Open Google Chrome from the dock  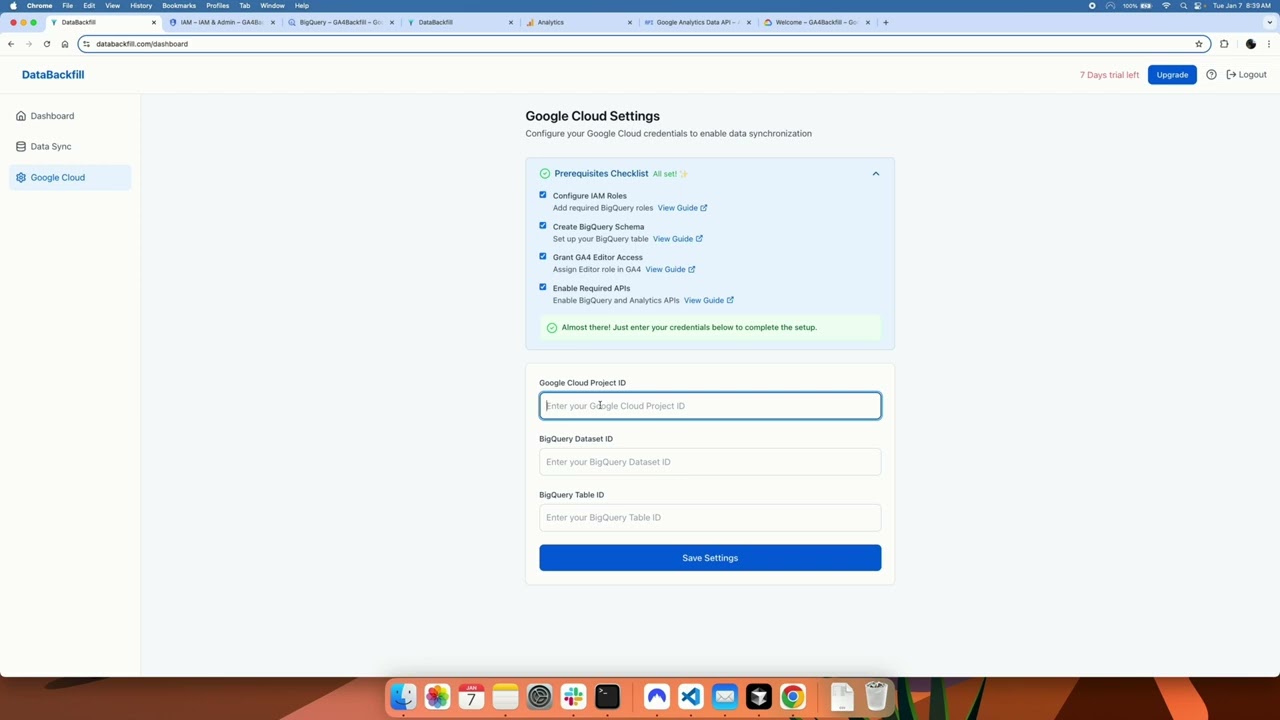pos(792,696)
